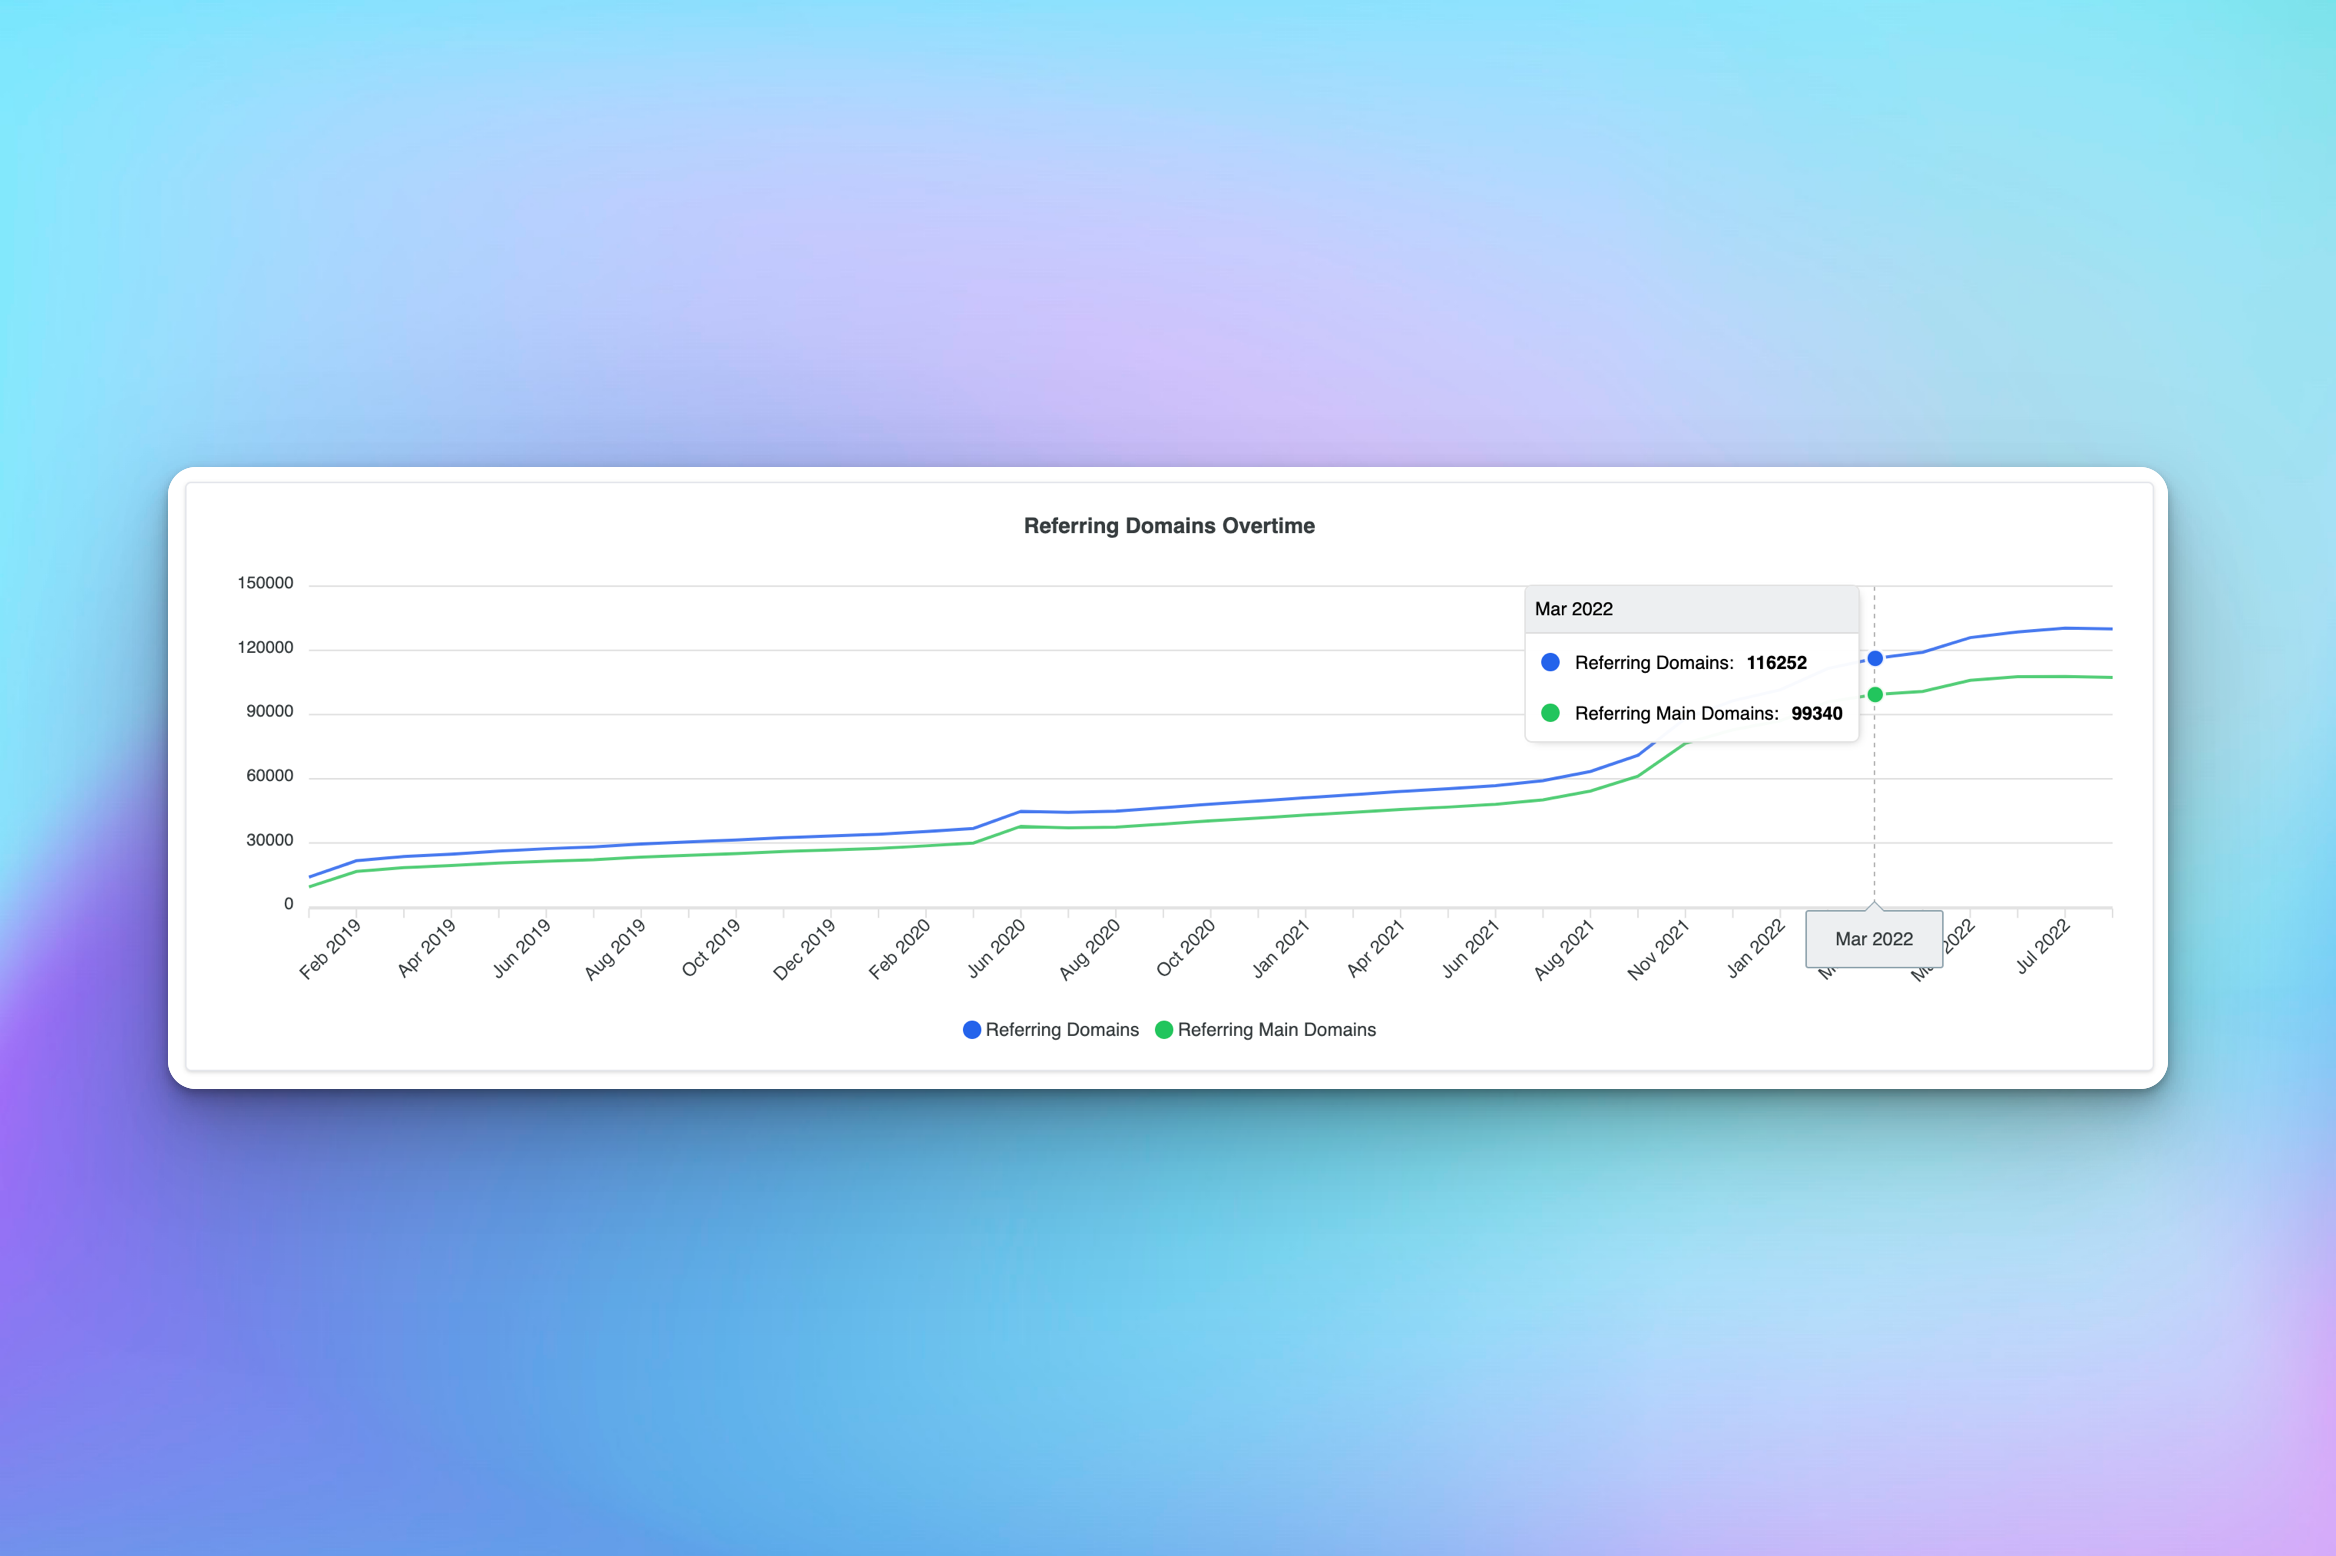Click the Nov 2021 axis label

[1659, 949]
